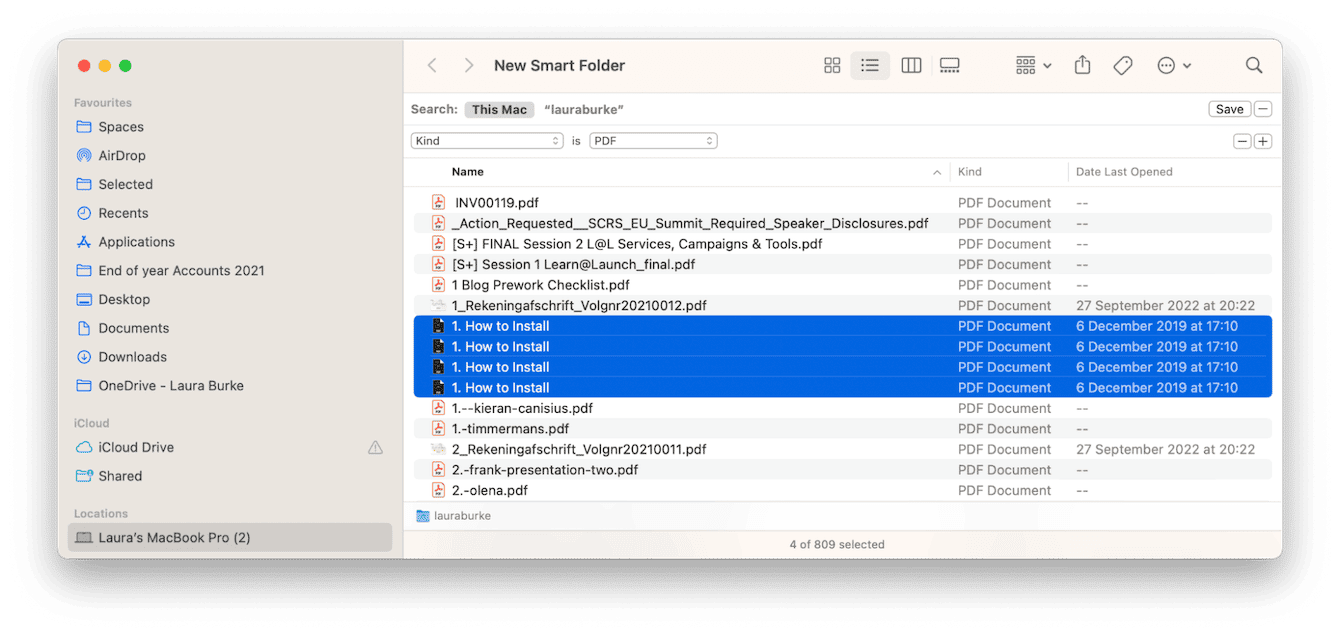The width and height of the screenshot is (1340, 635).
Task: Click the search magnifier icon
Action: coord(1254,65)
